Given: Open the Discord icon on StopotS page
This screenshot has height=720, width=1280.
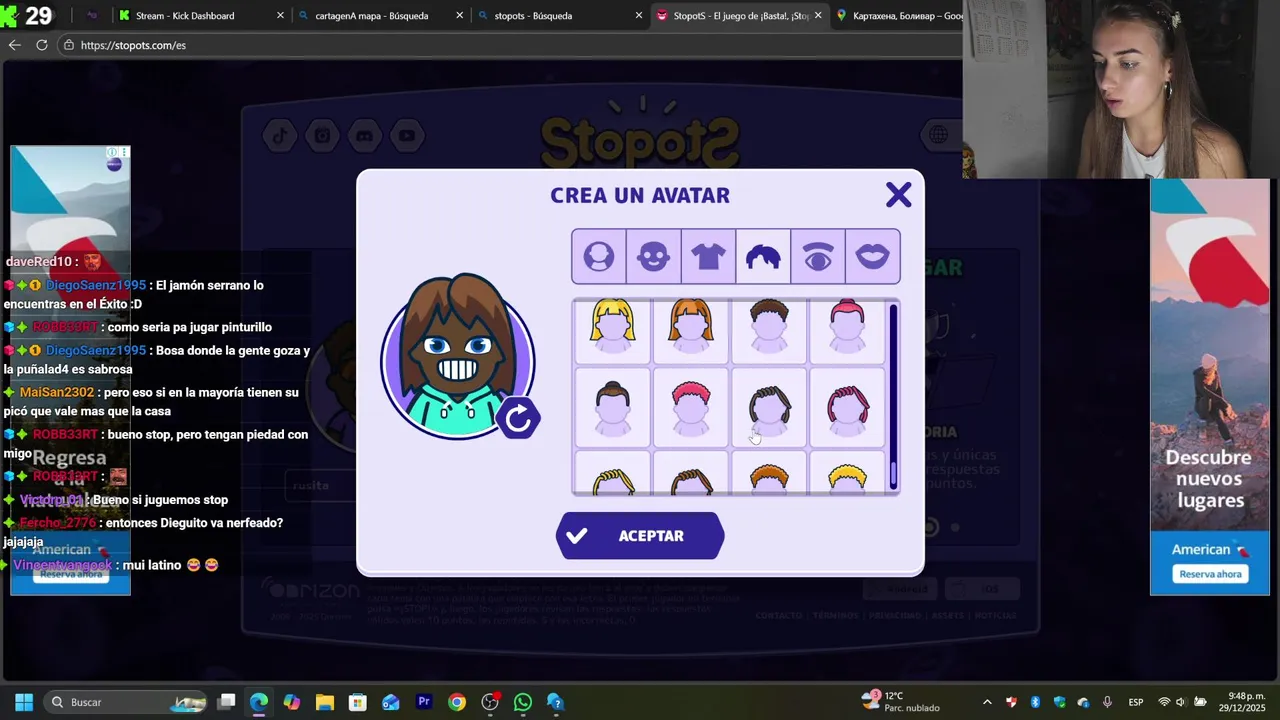Looking at the screenshot, I should 365,136.
